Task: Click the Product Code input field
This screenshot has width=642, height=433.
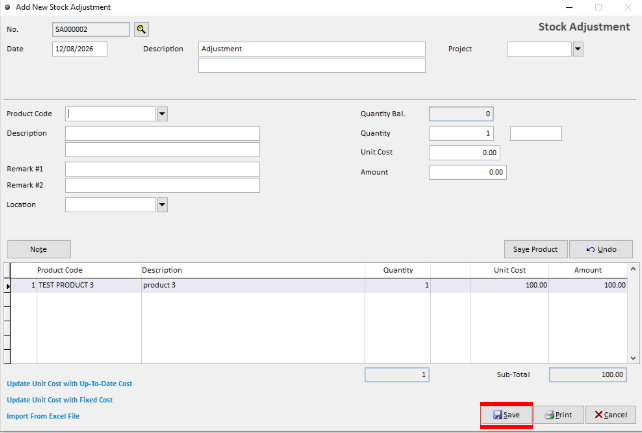Action: click(111, 114)
